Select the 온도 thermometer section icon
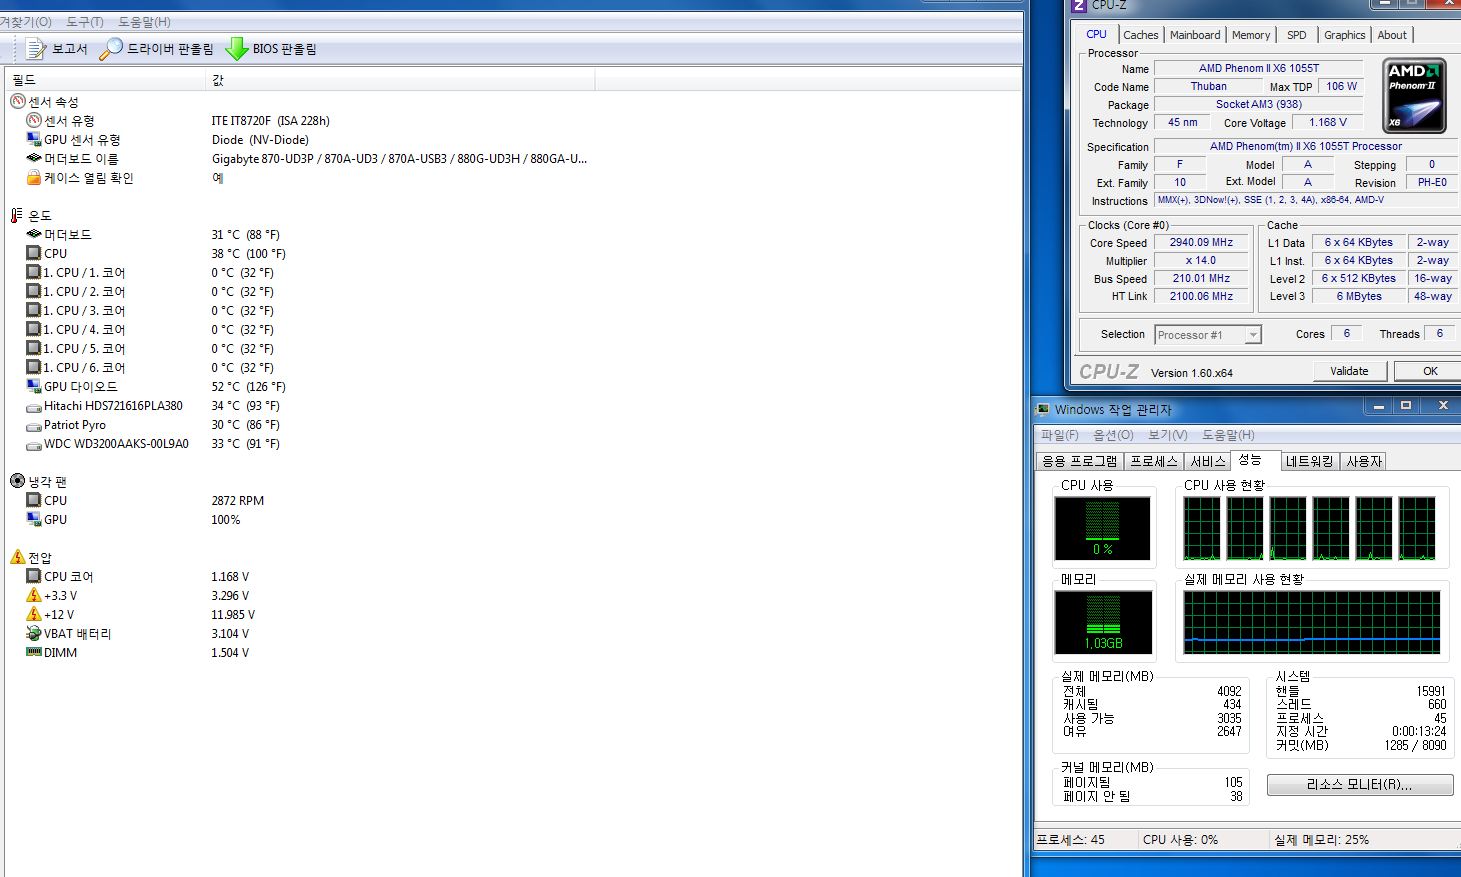 [x=17, y=216]
